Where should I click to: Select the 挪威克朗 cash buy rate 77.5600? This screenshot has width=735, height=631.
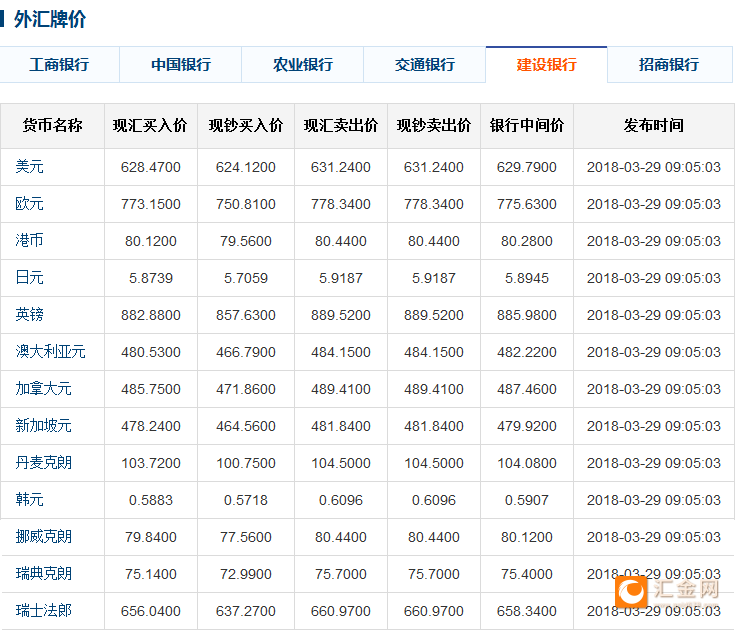click(x=246, y=538)
